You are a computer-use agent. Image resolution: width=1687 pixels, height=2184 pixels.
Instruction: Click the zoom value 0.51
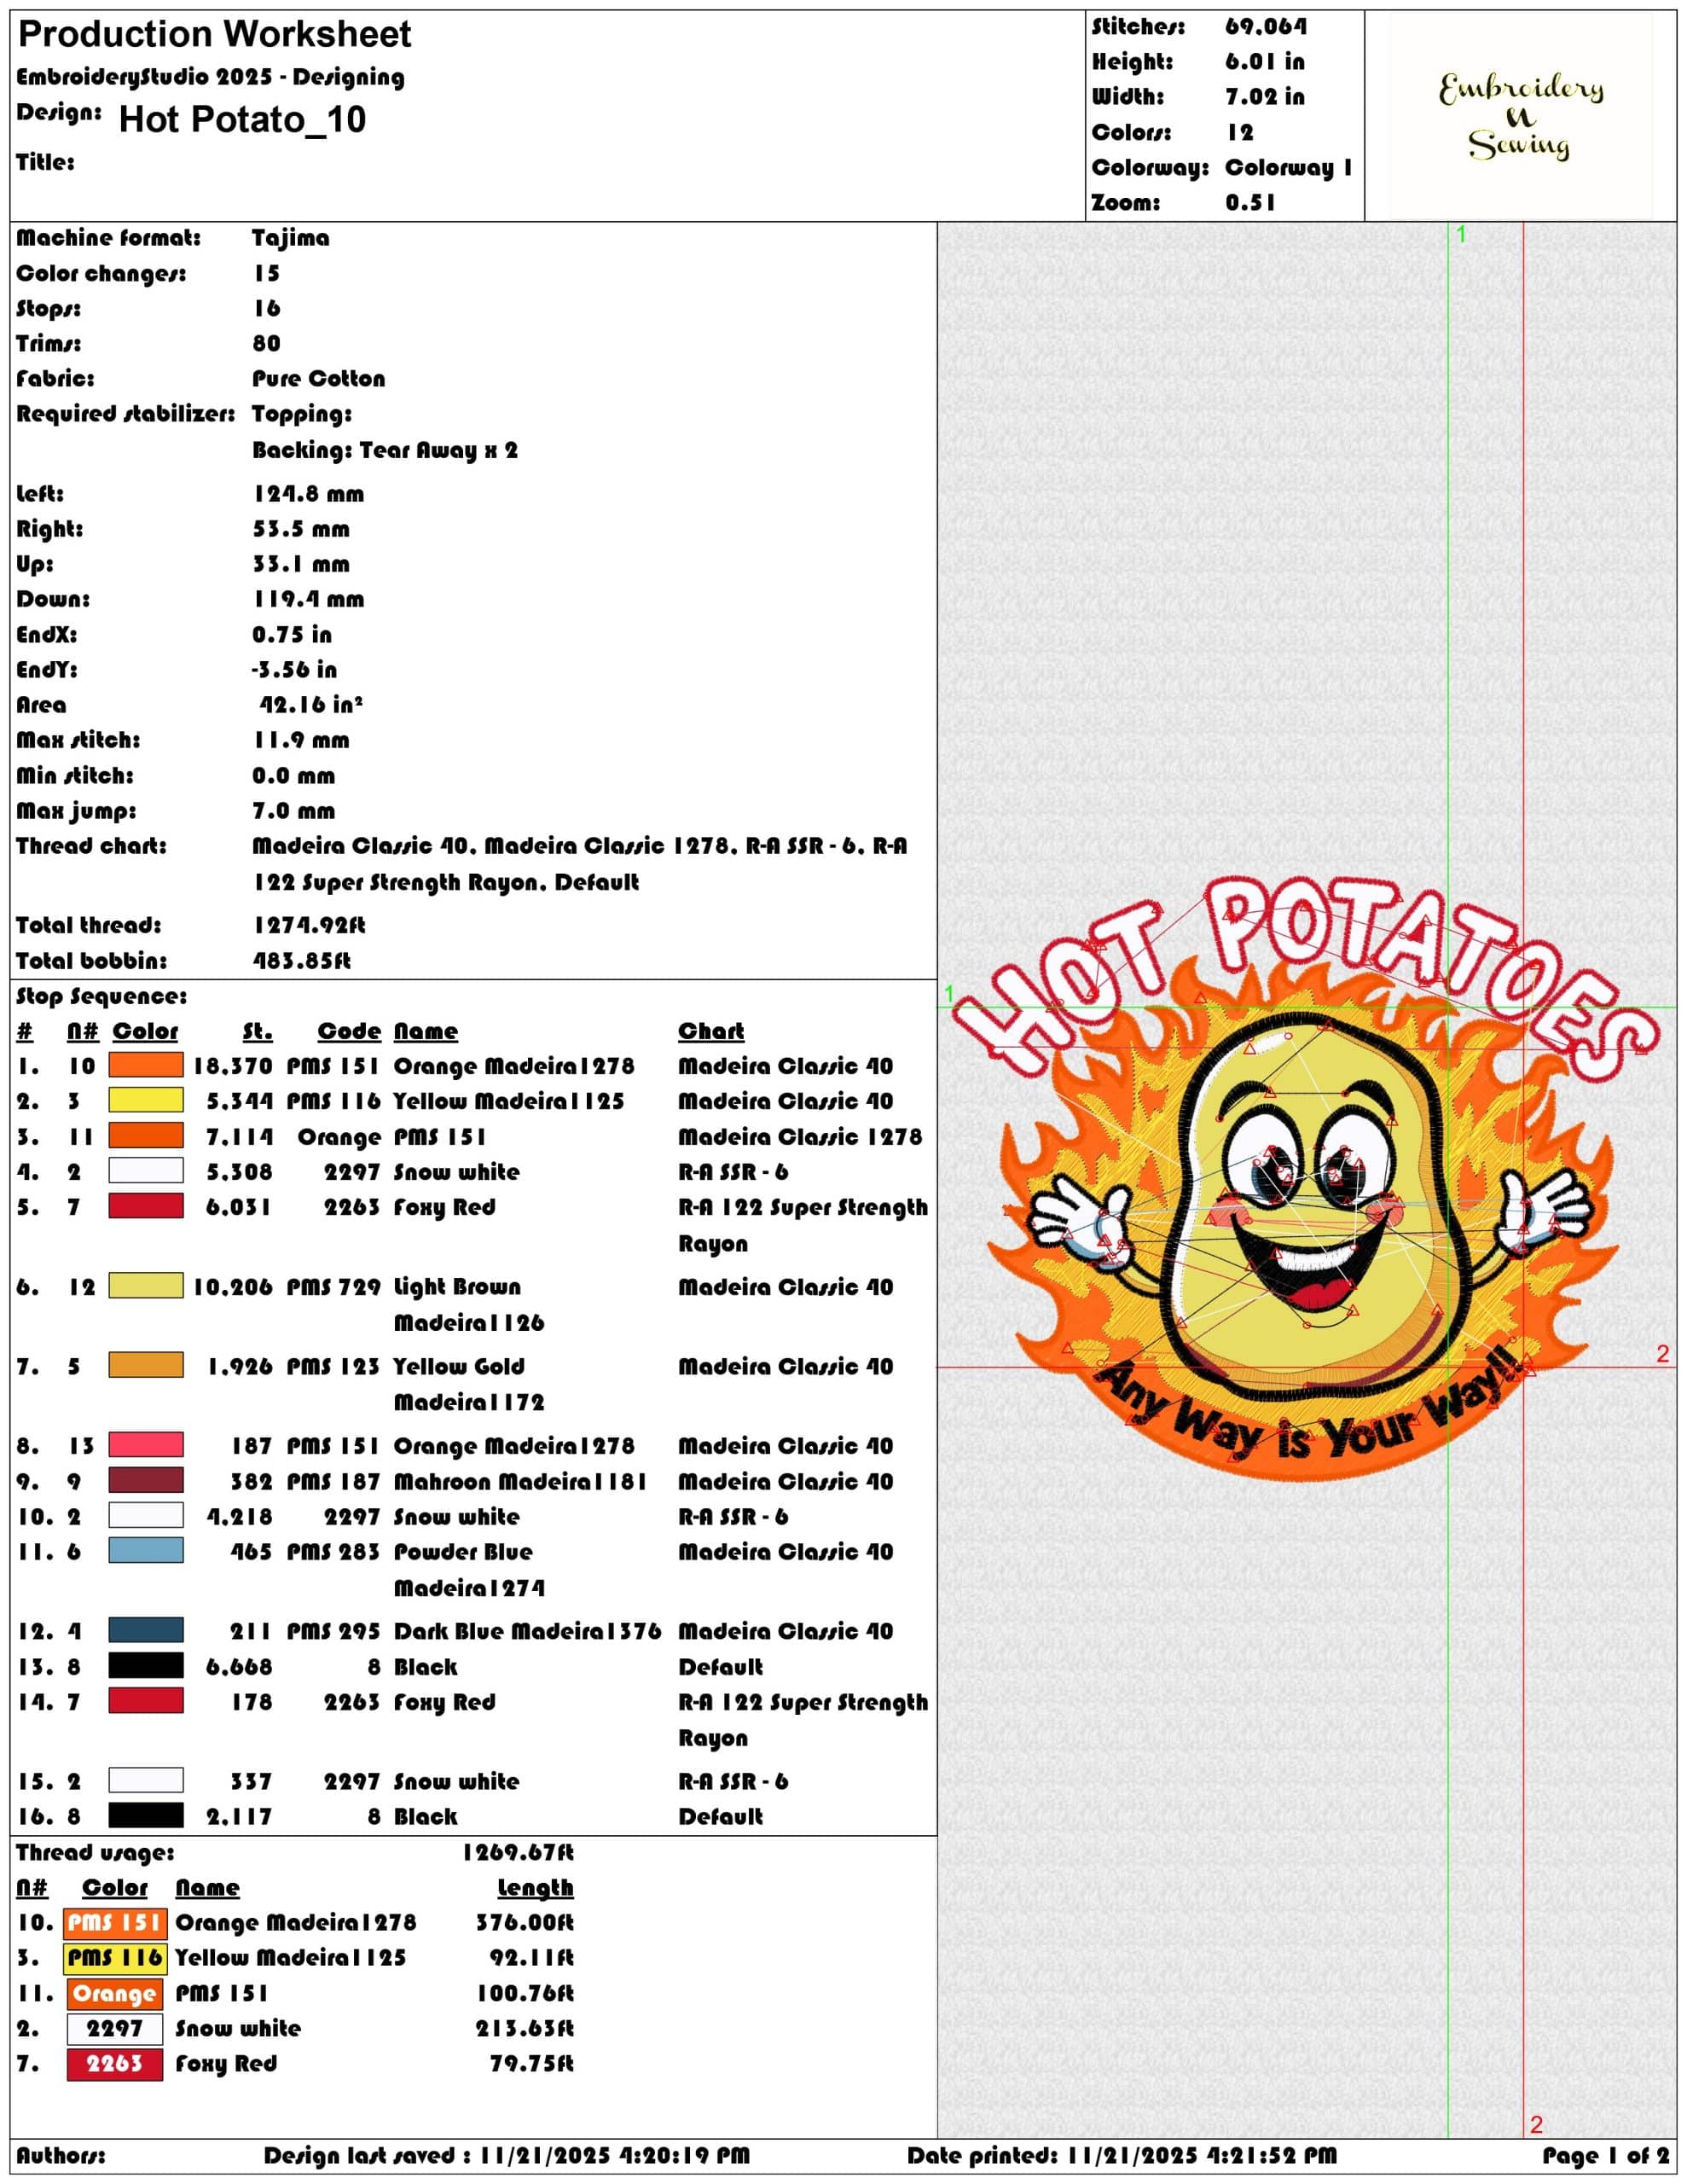pyautogui.click(x=1250, y=203)
